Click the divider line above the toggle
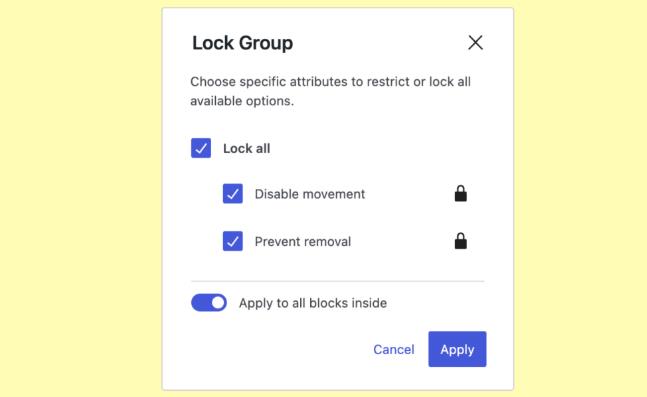 pyautogui.click(x=338, y=281)
